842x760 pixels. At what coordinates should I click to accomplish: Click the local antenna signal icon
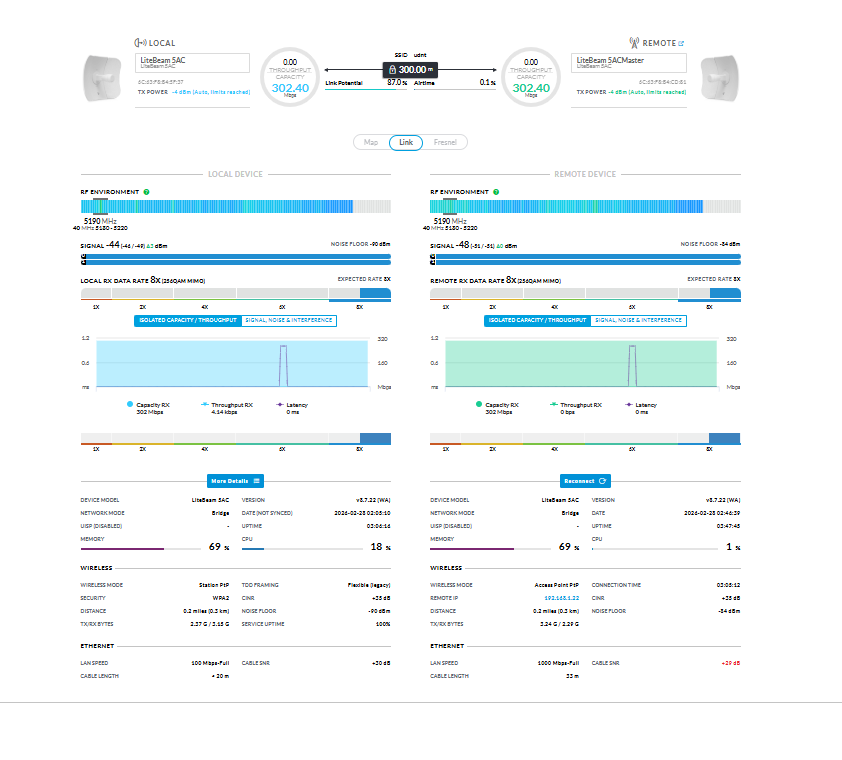pyautogui.click(x=140, y=43)
